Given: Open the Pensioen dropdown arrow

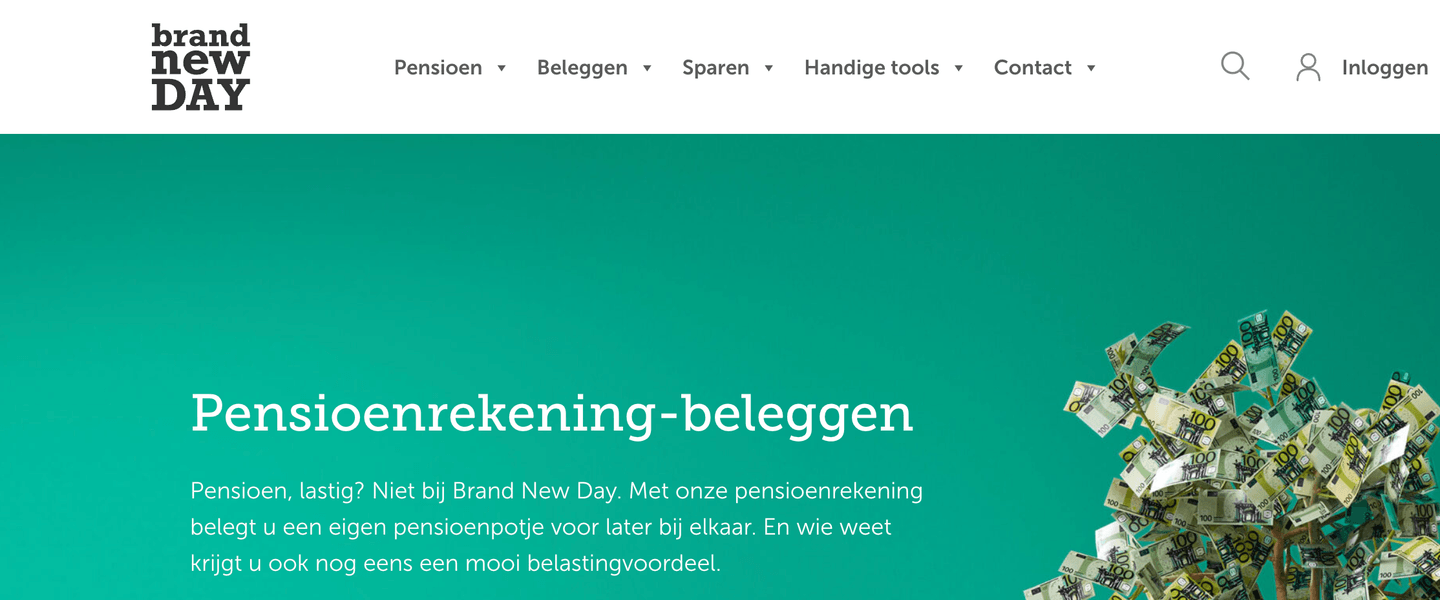Looking at the screenshot, I should 500,68.
